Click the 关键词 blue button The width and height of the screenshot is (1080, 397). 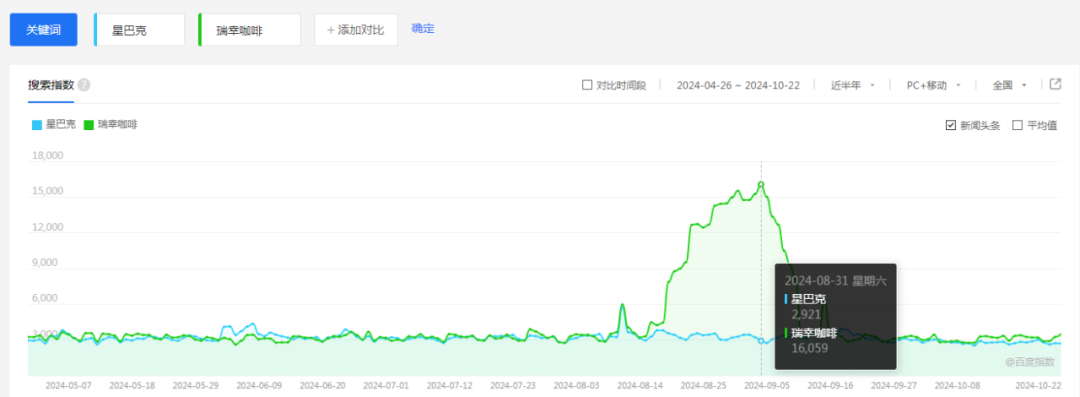pyautogui.click(x=43, y=30)
